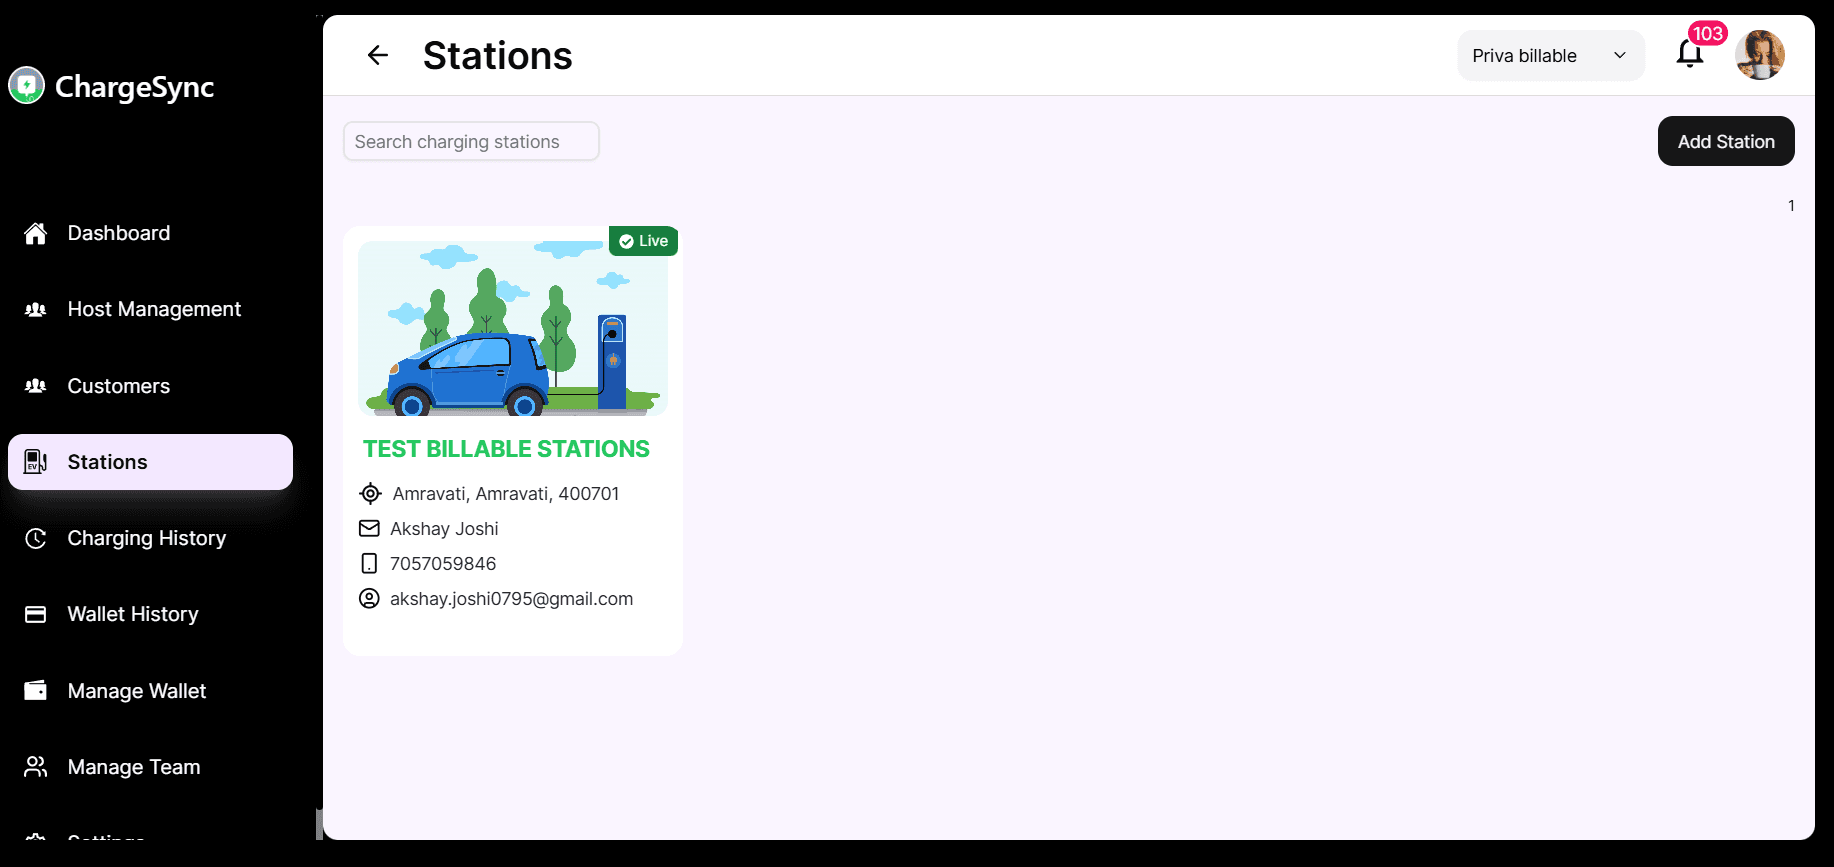Click the chevron in host selector
The height and width of the screenshot is (867, 1834).
tap(1620, 56)
